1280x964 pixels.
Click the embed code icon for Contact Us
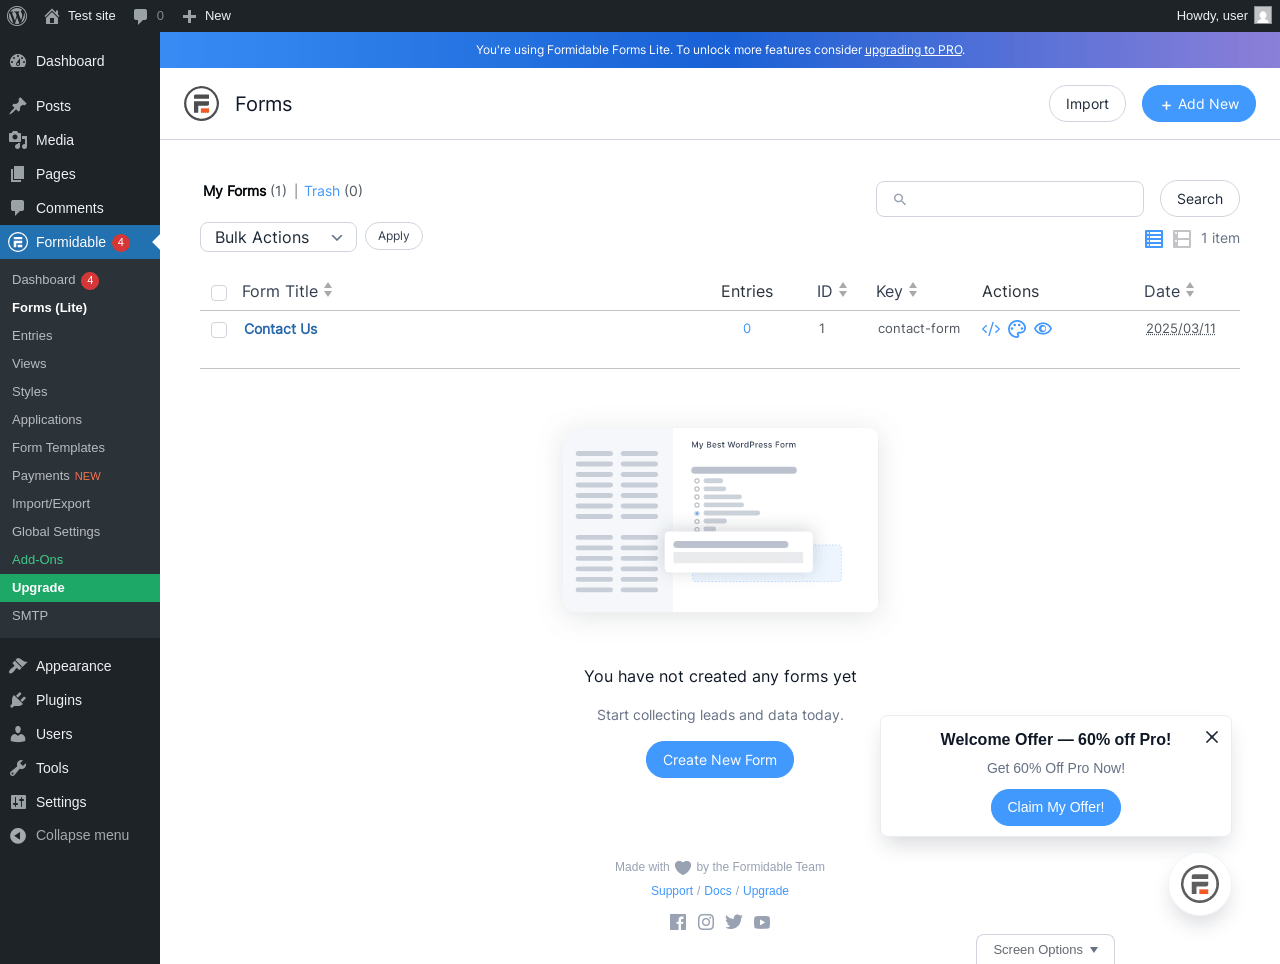pyautogui.click(x=991, y=329)
